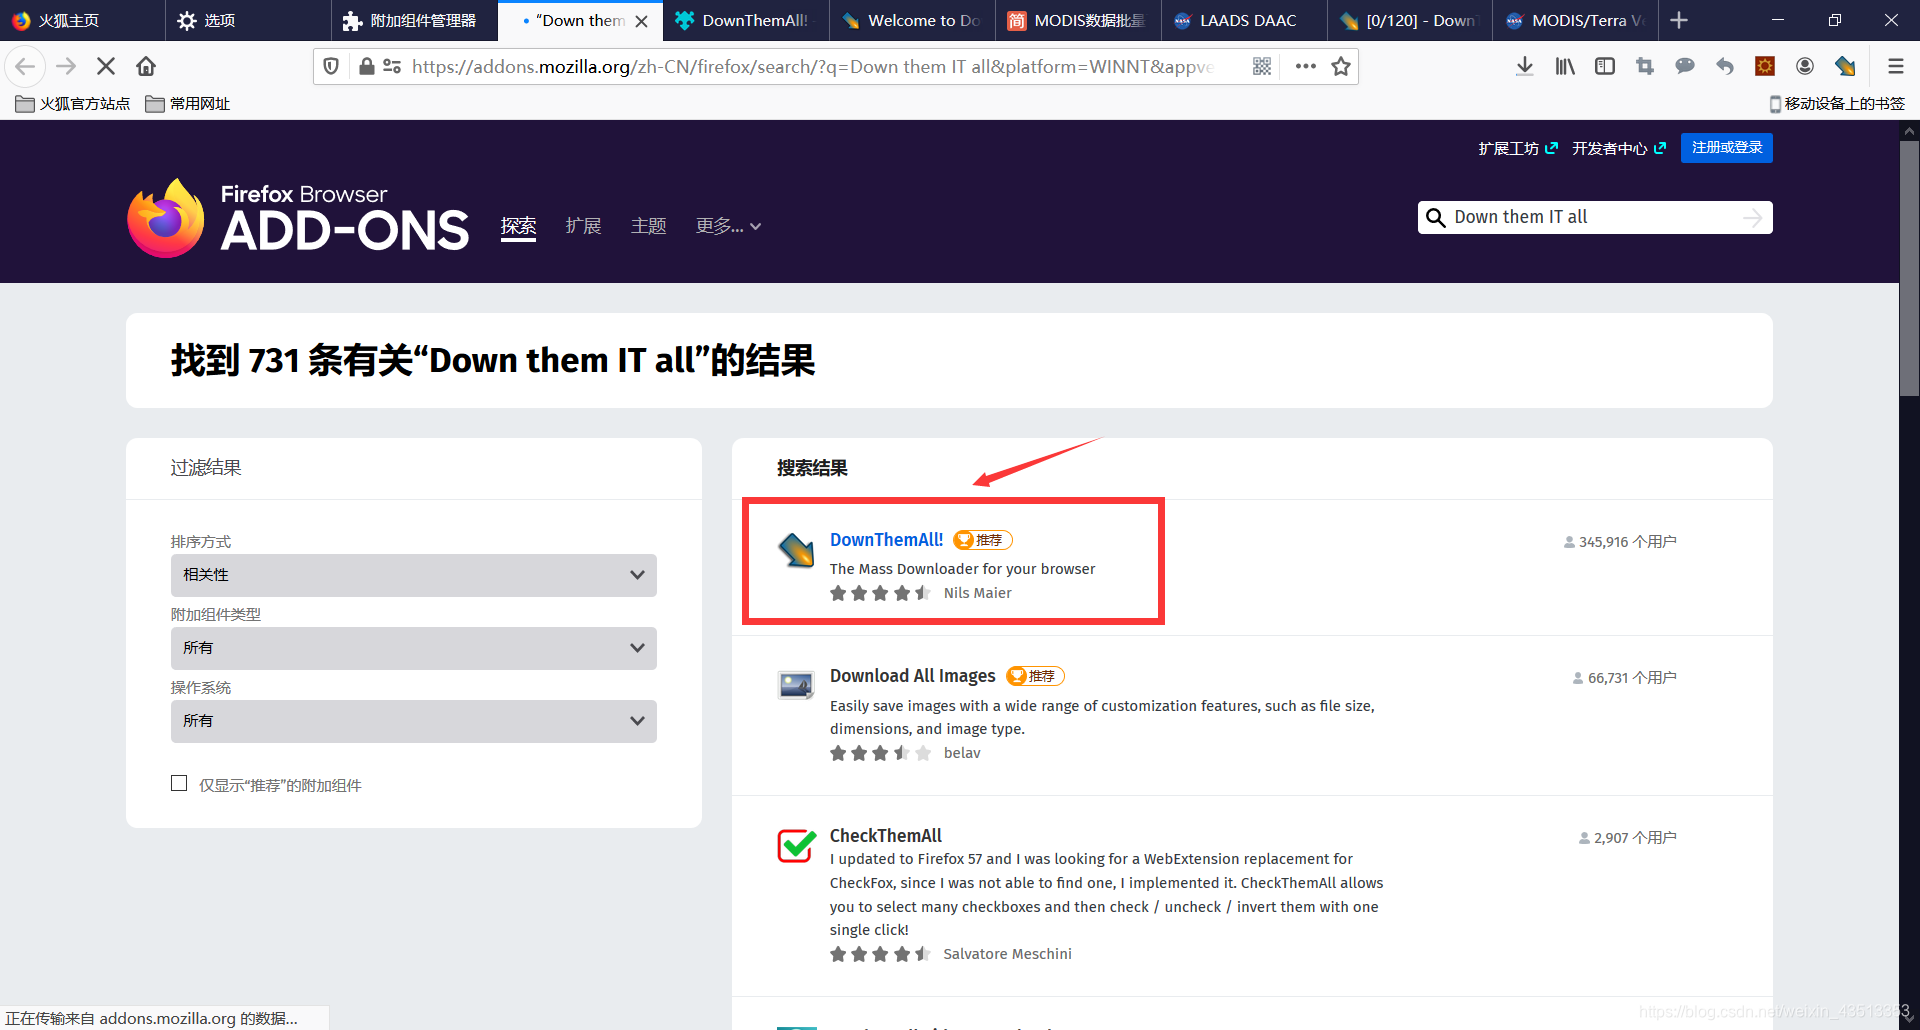
Task: Go back with the browser back arrow
Action: coord(25,66)
